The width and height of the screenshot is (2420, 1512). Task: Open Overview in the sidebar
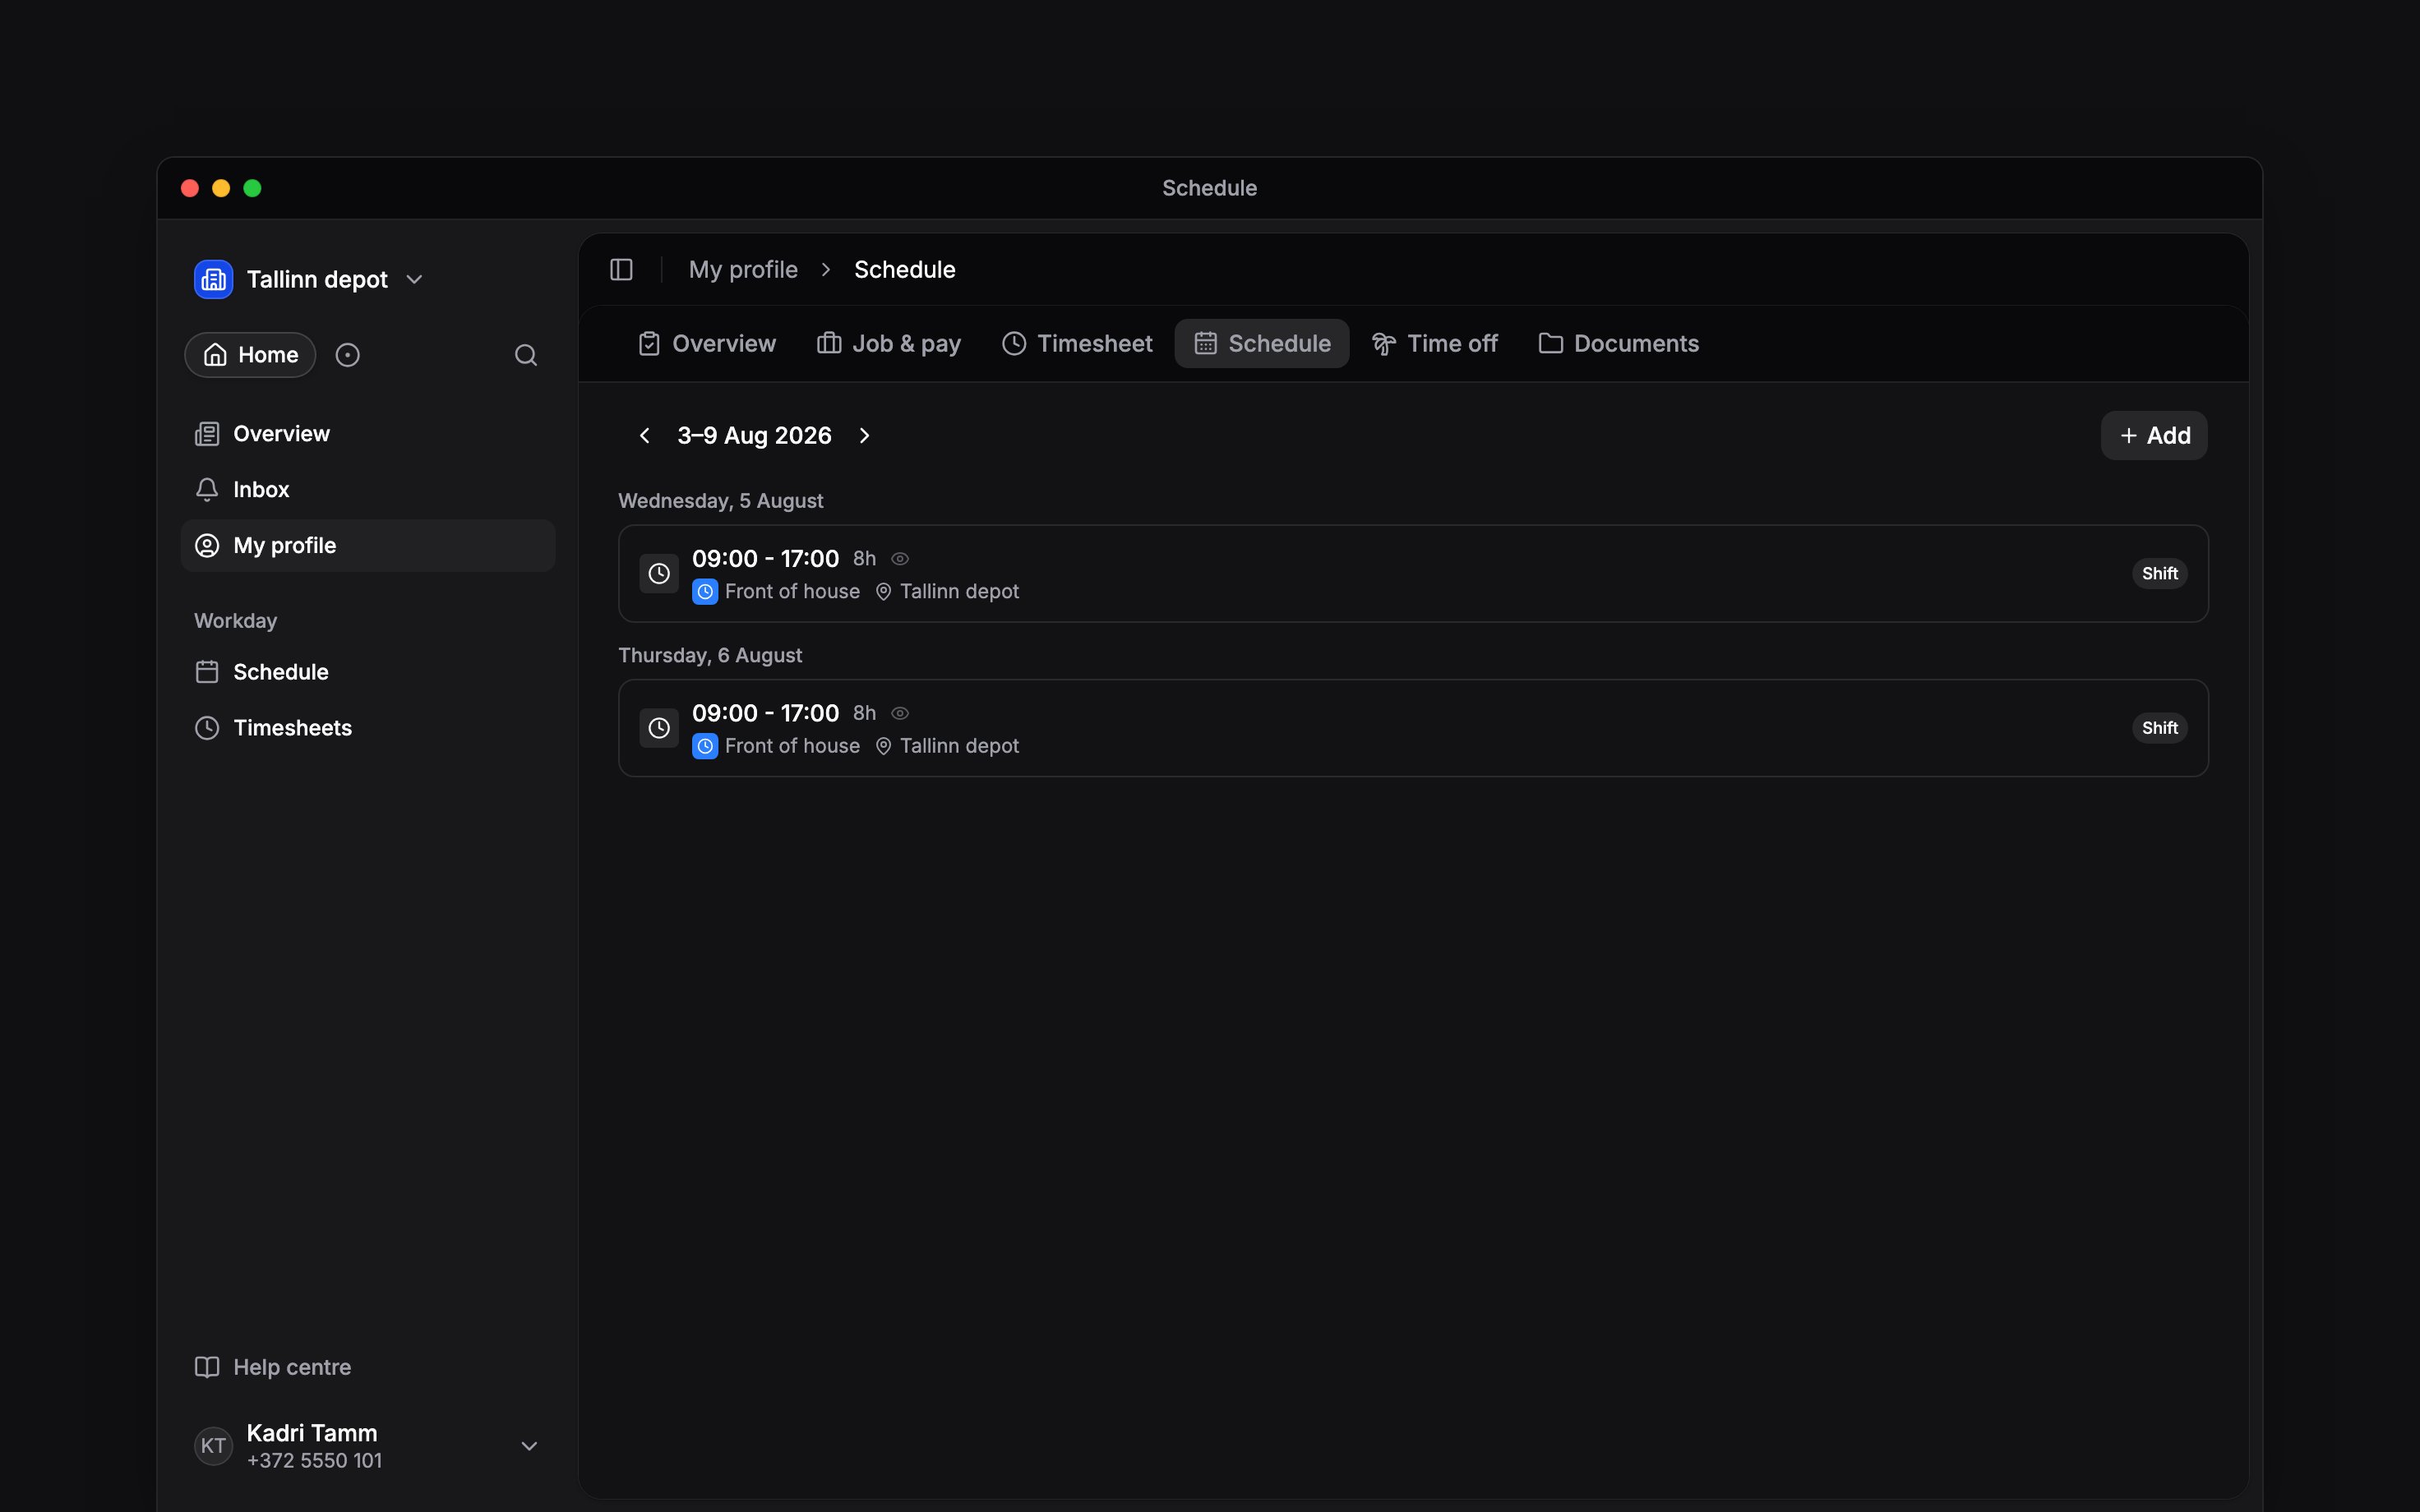[368, 434]
